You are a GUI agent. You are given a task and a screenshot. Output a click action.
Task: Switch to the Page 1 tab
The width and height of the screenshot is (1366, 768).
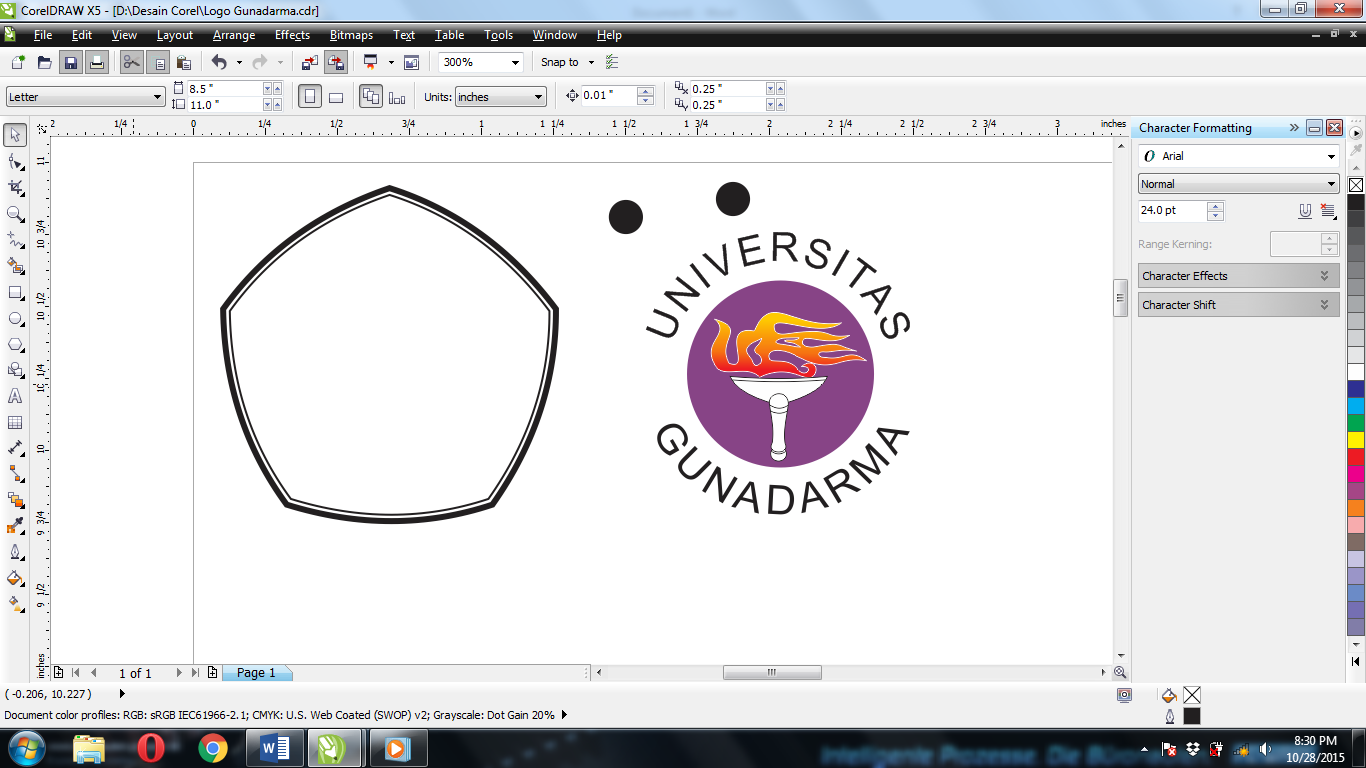pyautogui.click(x=257, y=673)
